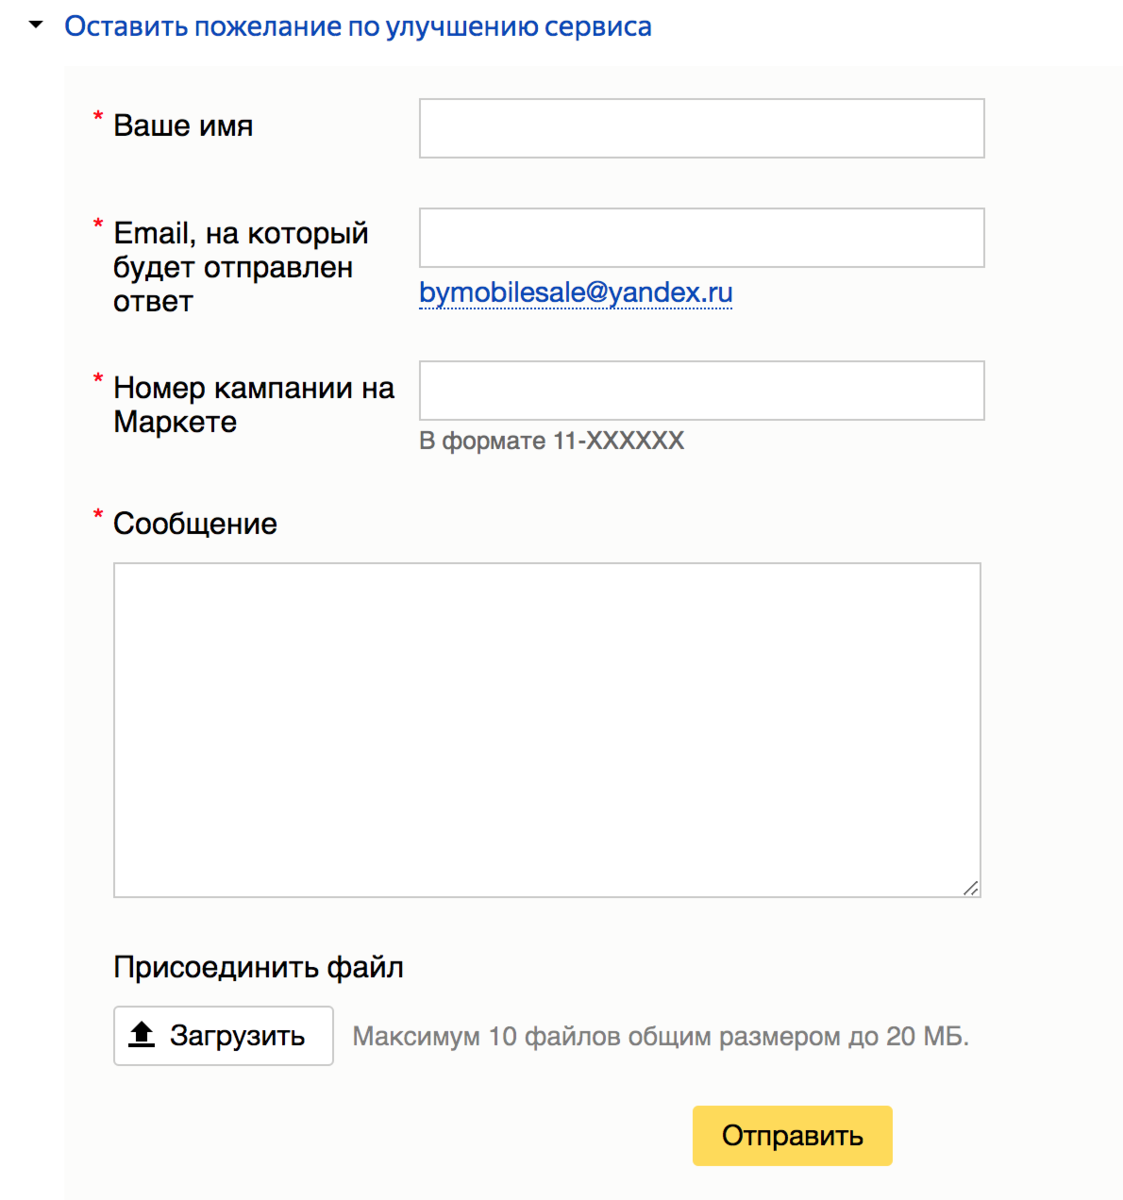Collapse the section using the black triangle arrow

coord(36,25)
